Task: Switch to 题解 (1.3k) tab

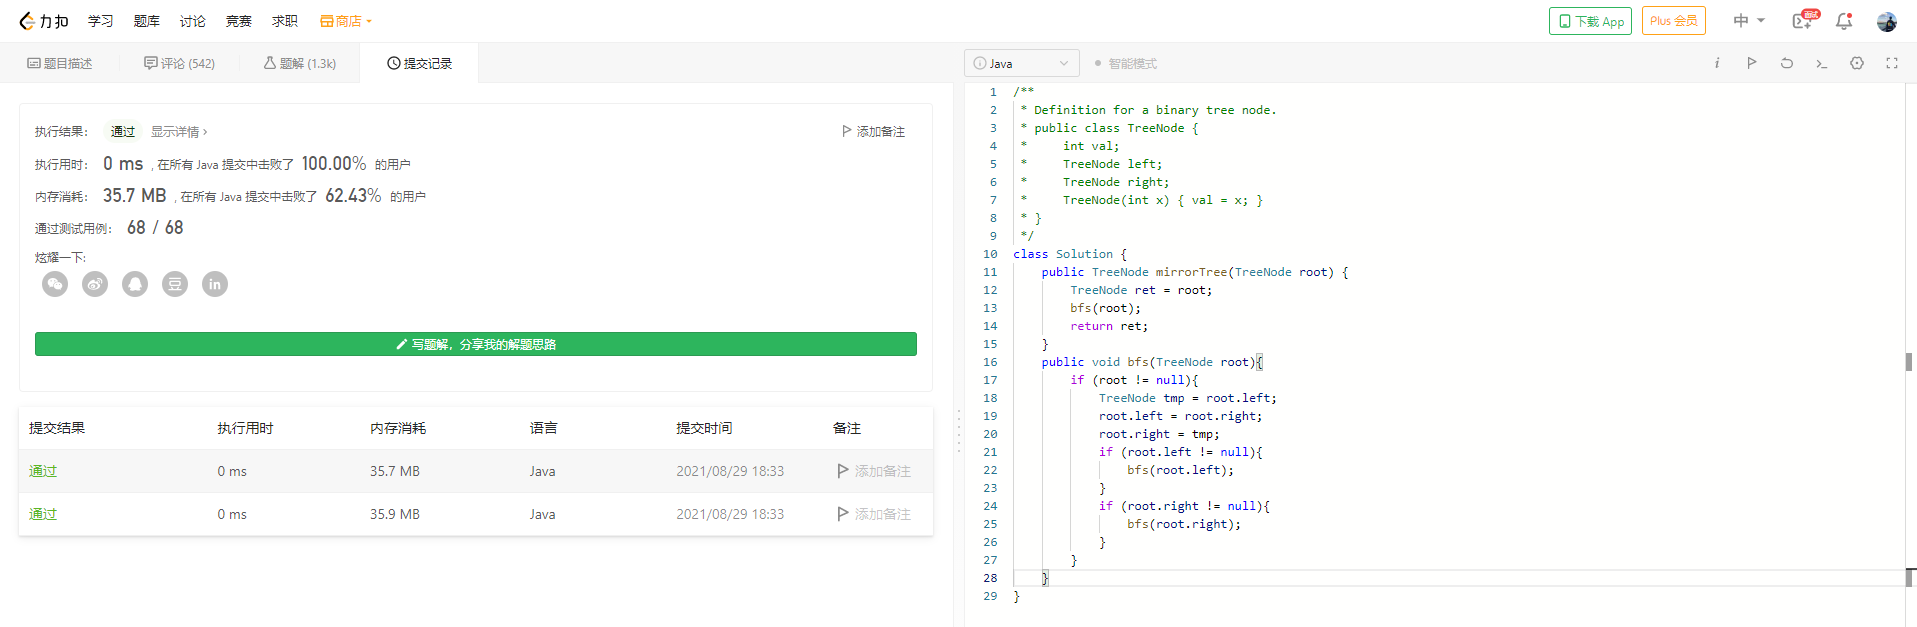Action: (300, 63)
